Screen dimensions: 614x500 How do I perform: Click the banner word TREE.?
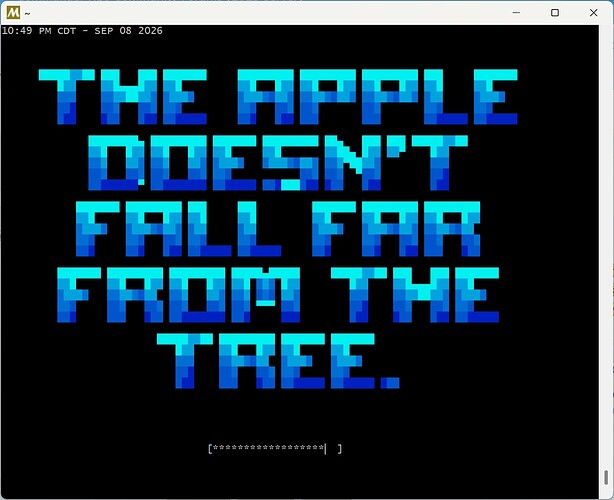[x=278, y=361]
